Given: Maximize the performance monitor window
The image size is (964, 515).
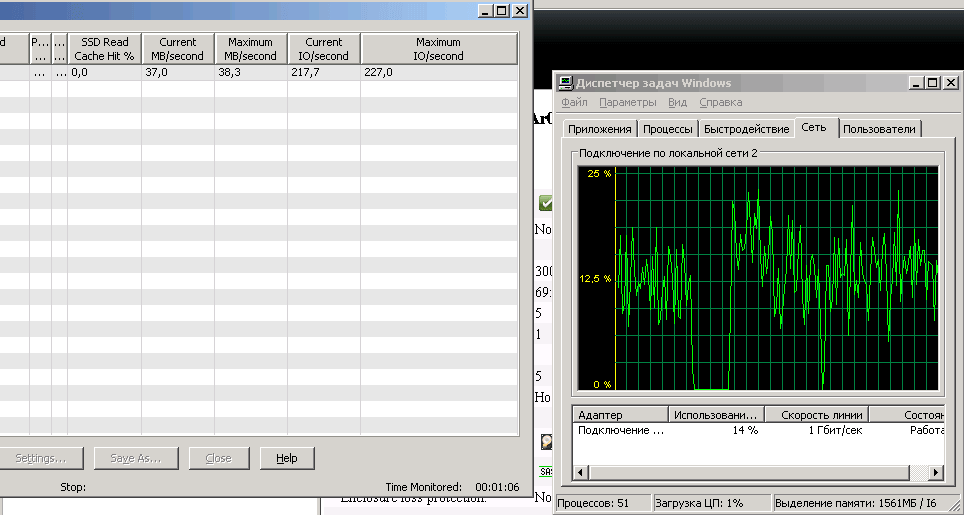Looking at the screenshot, I should point(502,10).
